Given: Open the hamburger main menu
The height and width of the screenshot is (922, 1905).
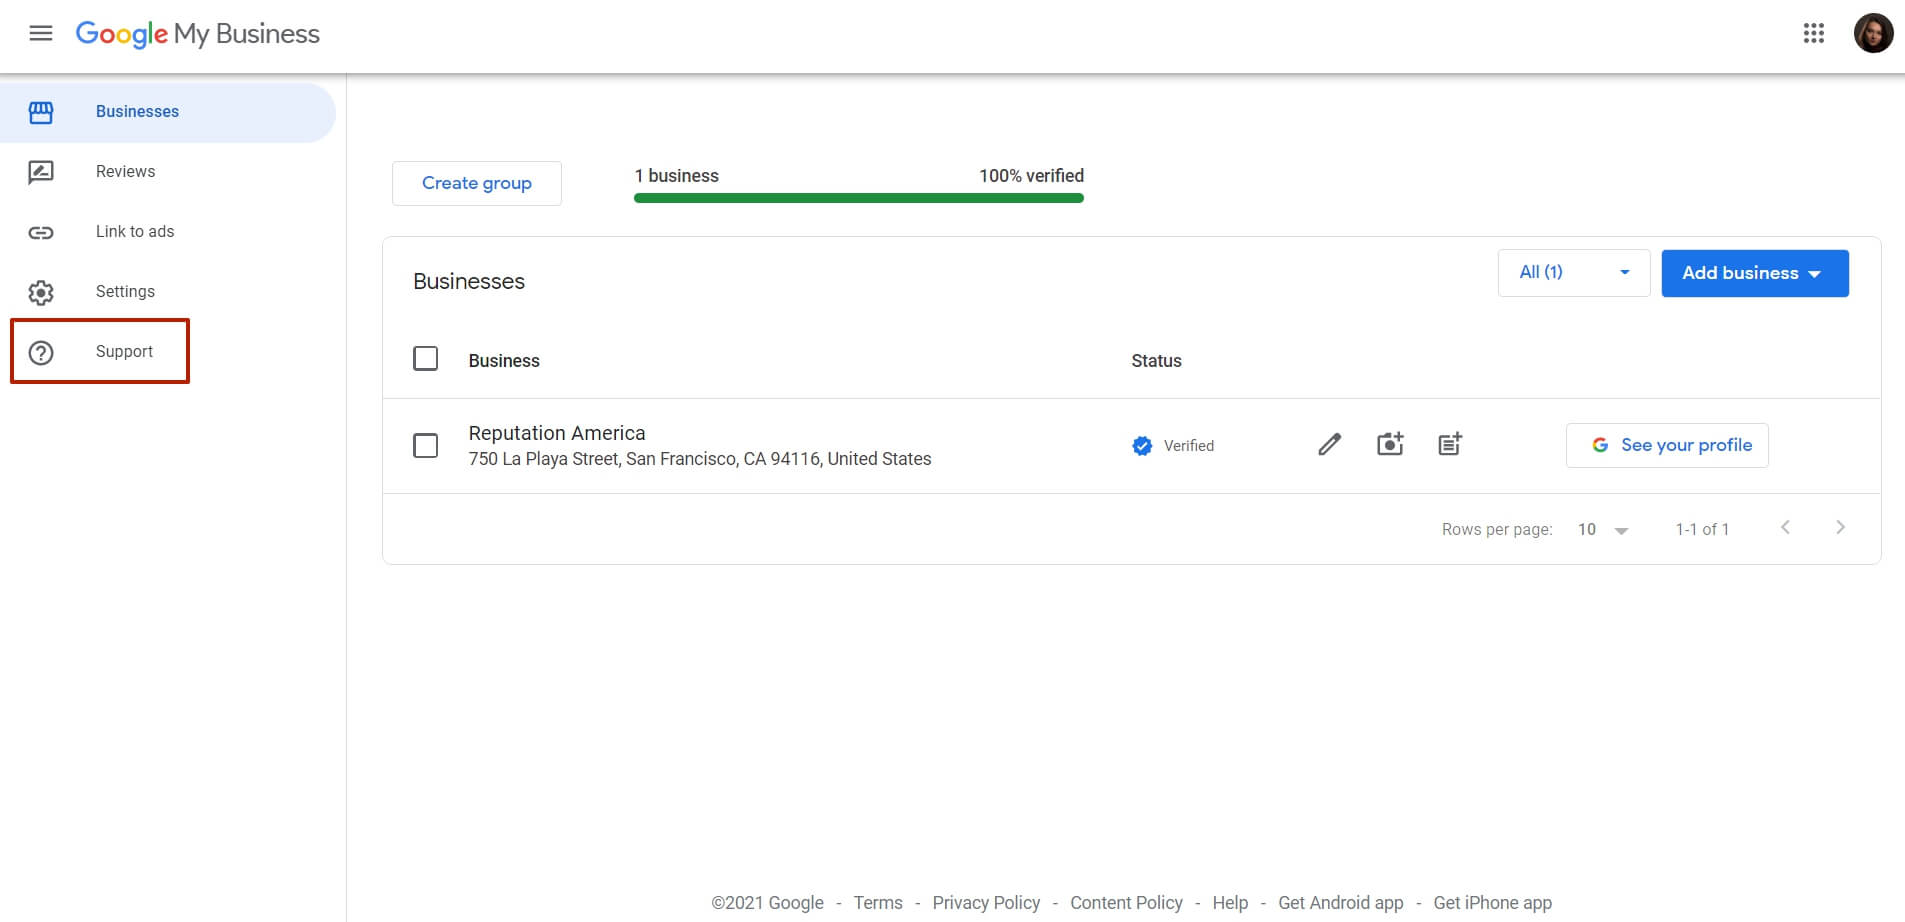Looking at the screenshot, I should tap(41, 34).
